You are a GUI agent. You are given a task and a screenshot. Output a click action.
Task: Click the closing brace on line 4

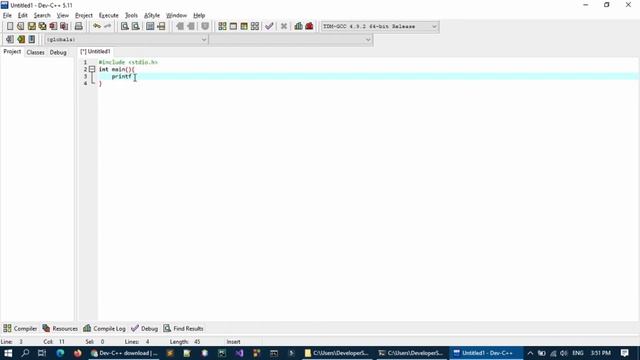point(100,83)
